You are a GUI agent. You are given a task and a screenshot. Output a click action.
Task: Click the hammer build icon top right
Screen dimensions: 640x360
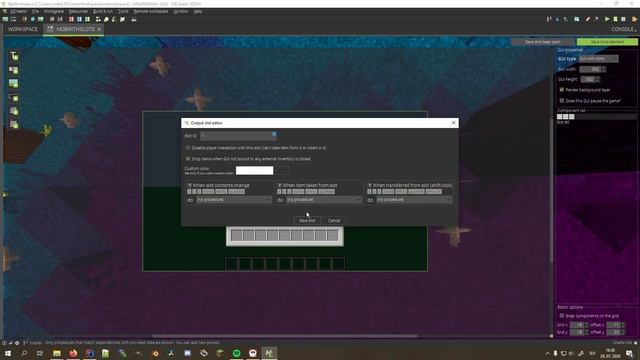(596, 19)
